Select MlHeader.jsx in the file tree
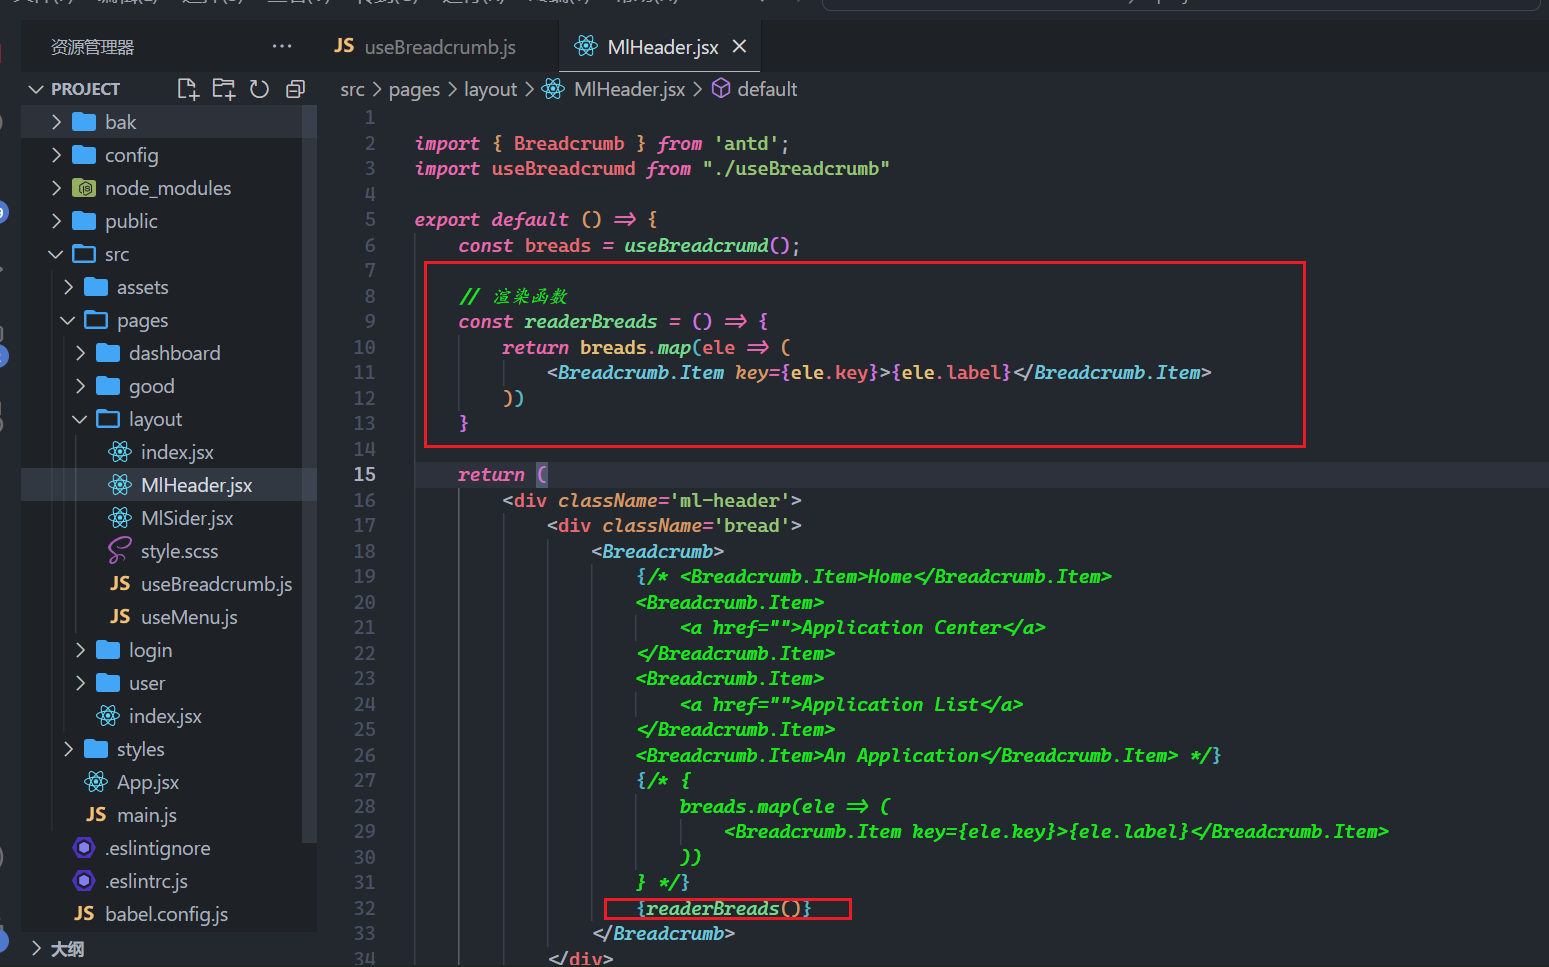Screen dimensions: 1549x967 tap(196, 485)
